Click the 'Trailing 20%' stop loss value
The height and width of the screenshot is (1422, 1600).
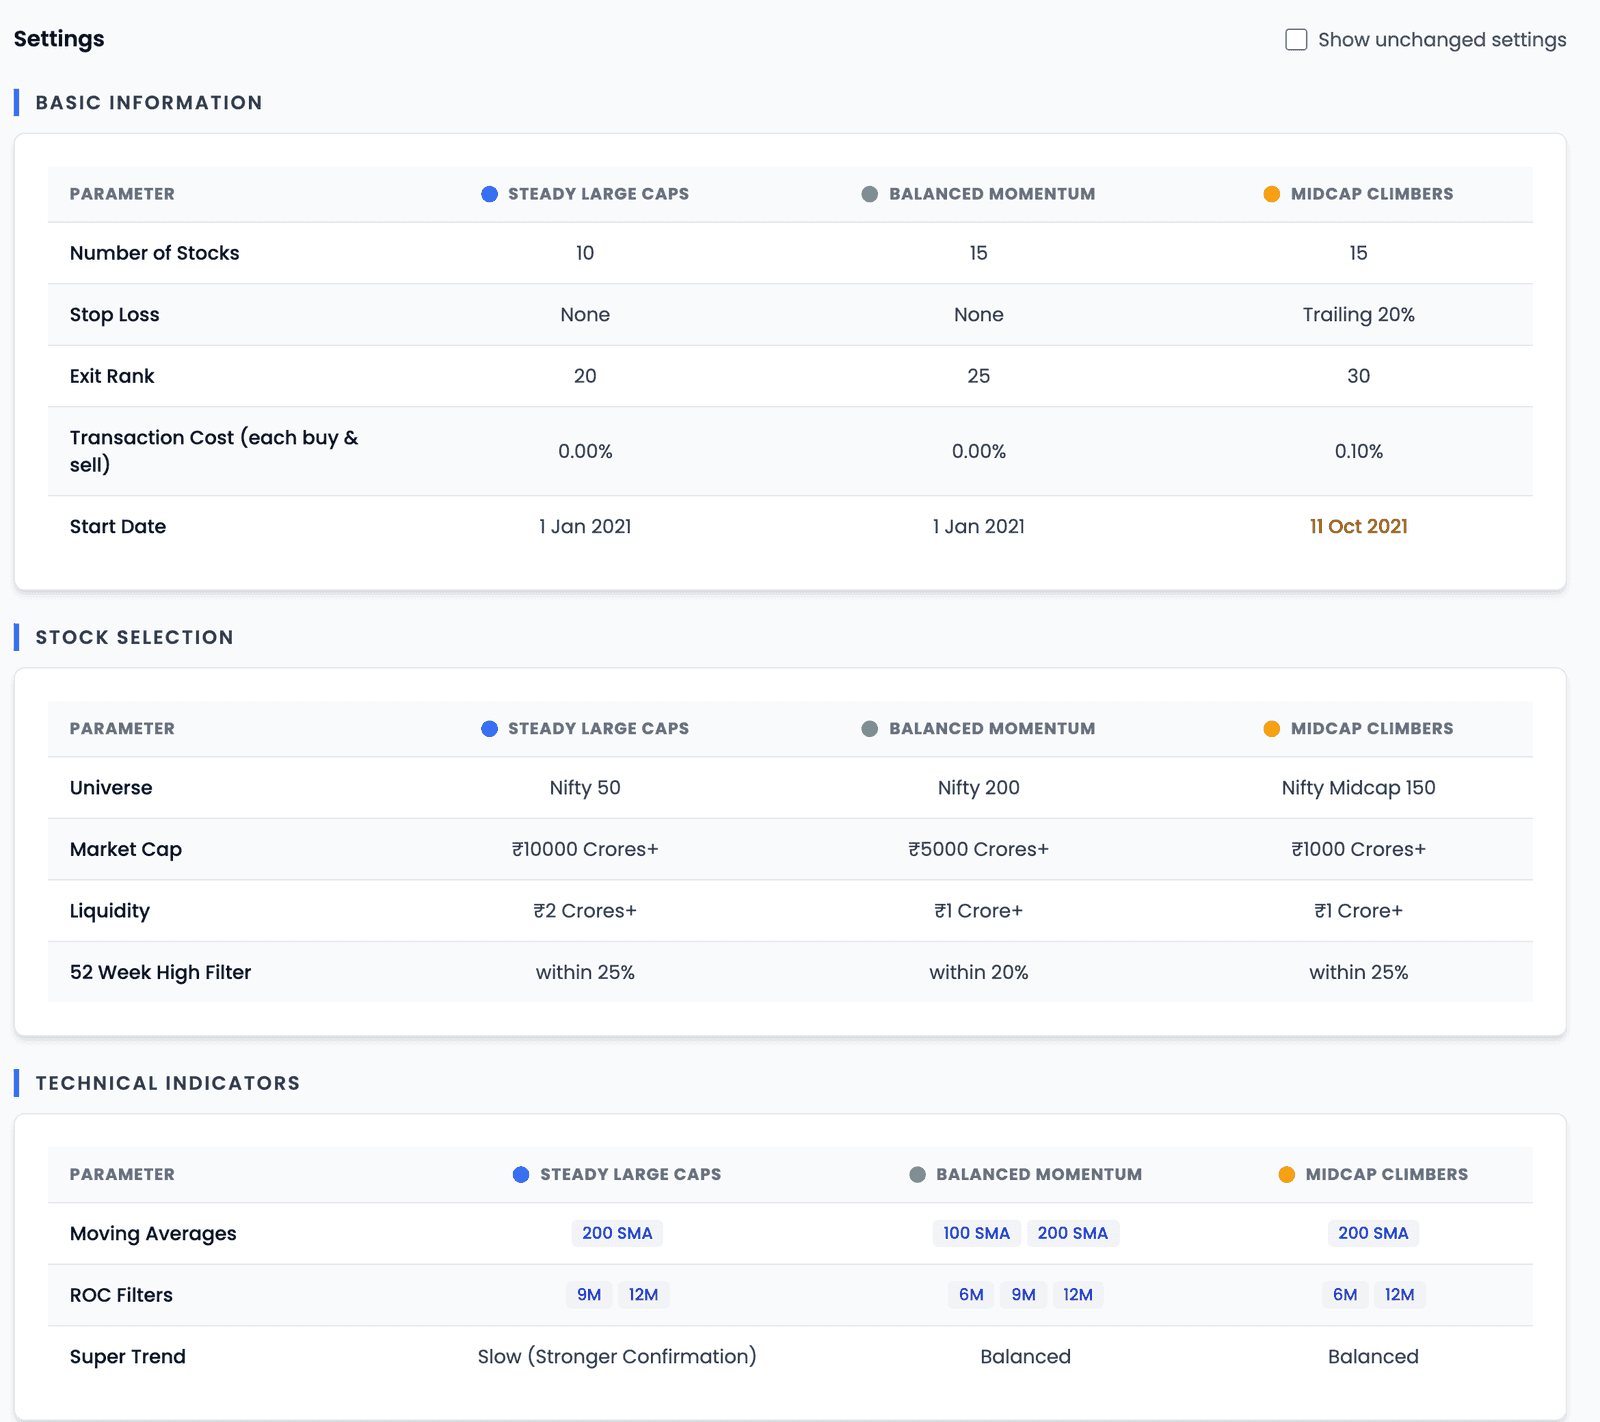point(1358,315)
